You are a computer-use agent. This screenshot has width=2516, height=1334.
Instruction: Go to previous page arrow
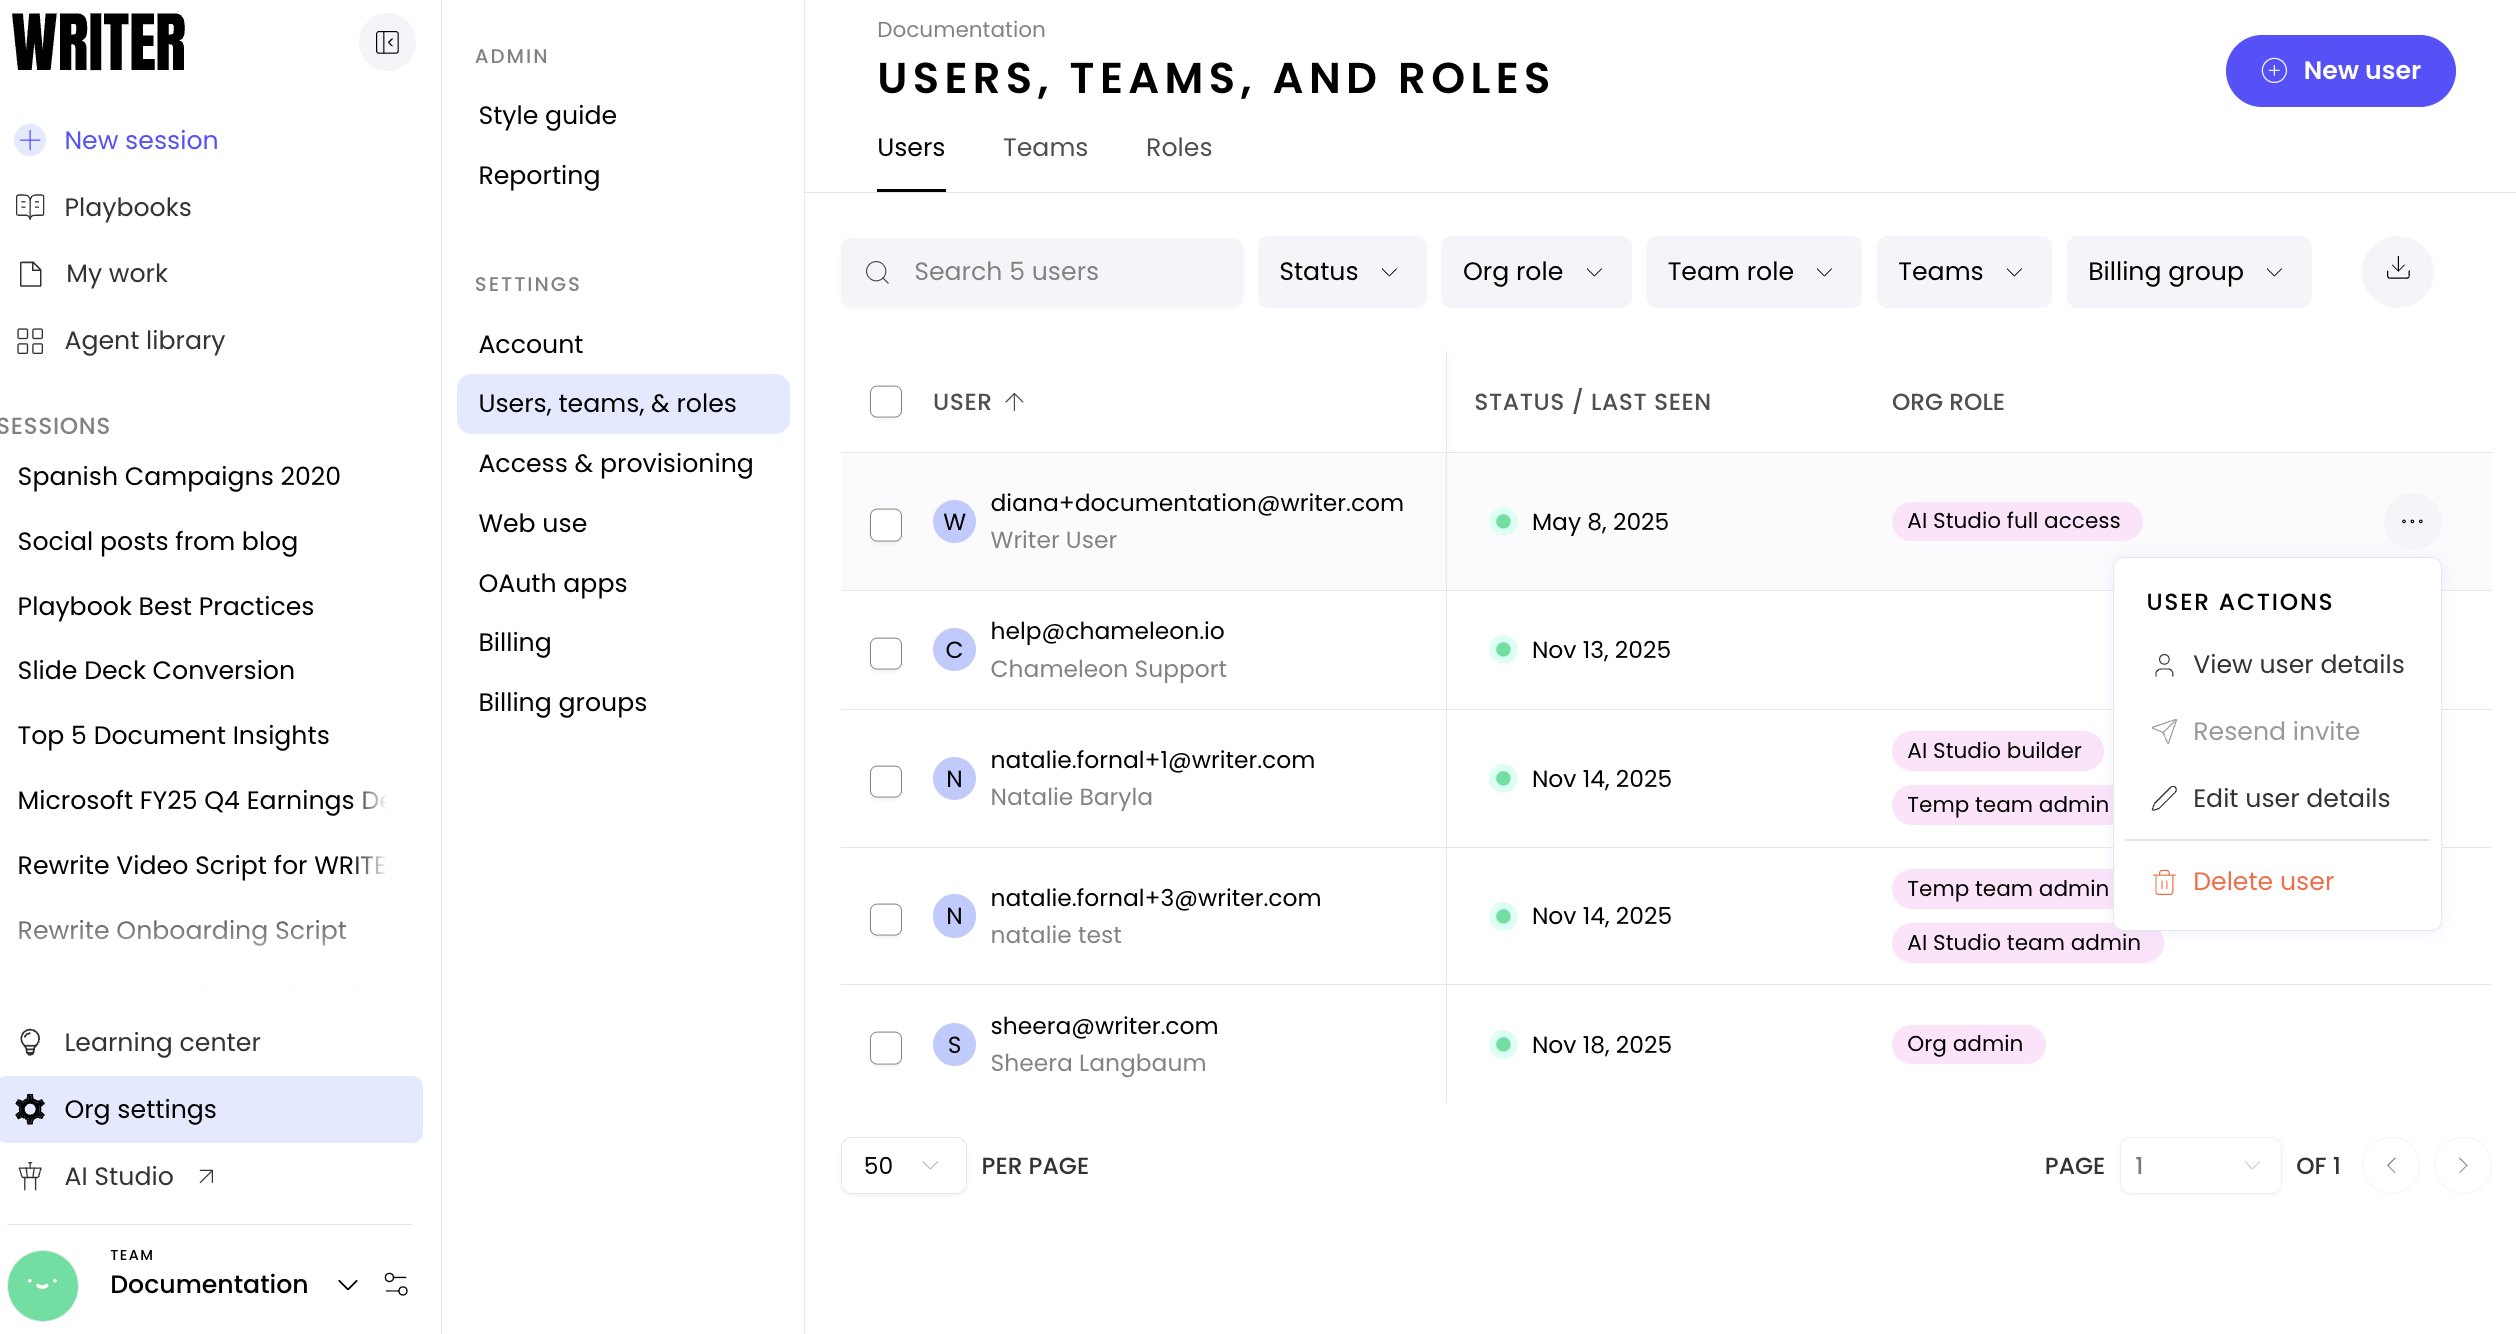click(x=2390, y=1165)
